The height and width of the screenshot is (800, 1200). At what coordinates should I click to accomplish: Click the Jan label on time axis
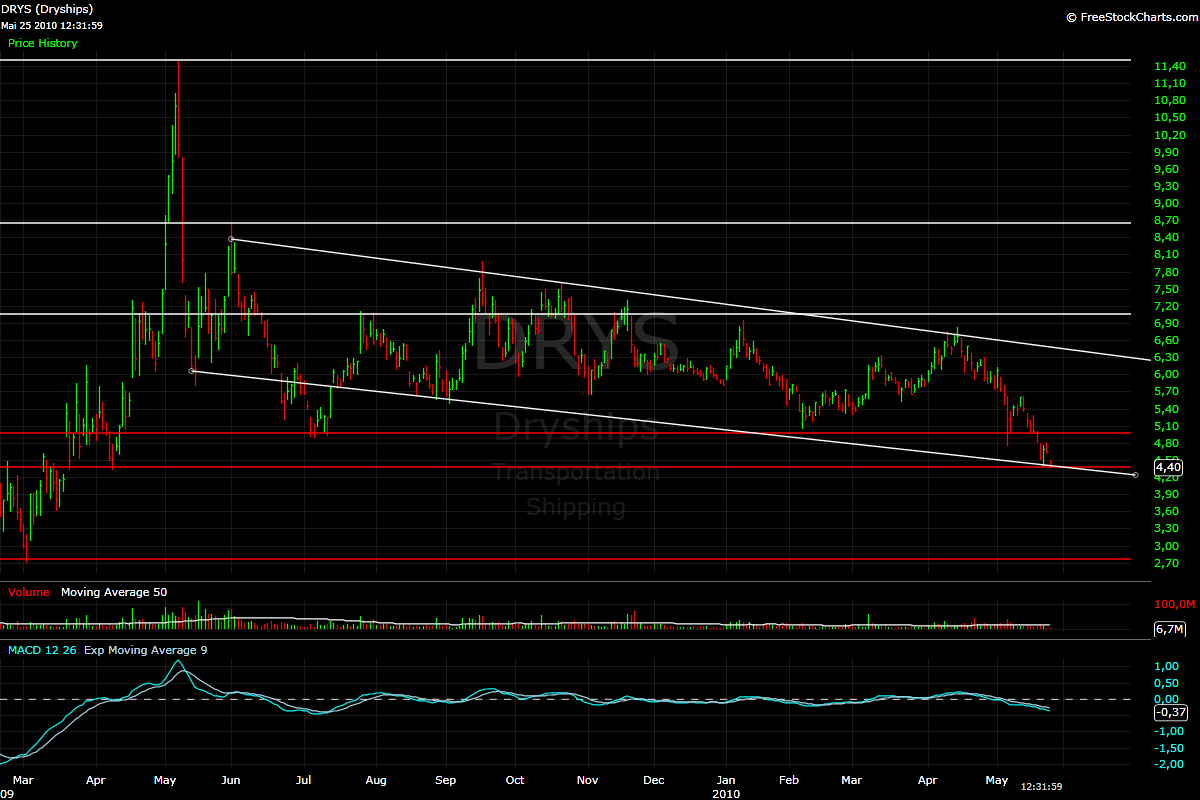(x=726, y=780)
